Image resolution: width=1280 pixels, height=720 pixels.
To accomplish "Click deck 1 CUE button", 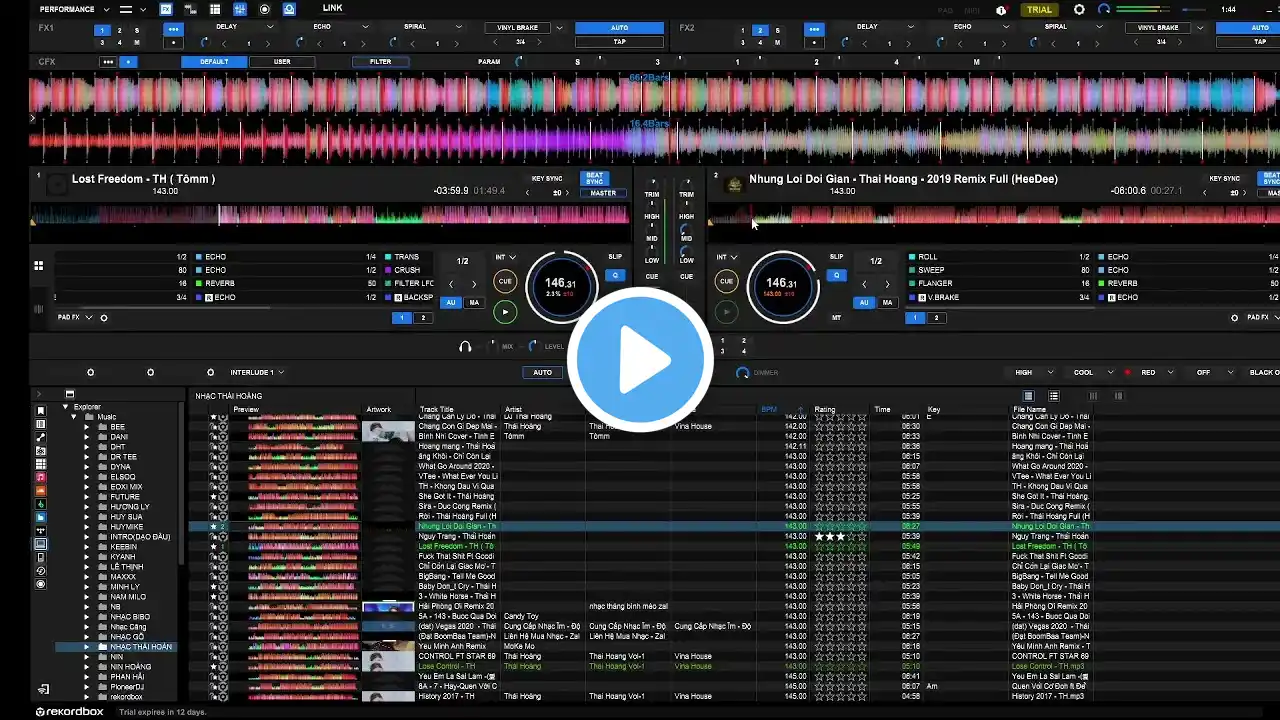I will pos(505,281).
